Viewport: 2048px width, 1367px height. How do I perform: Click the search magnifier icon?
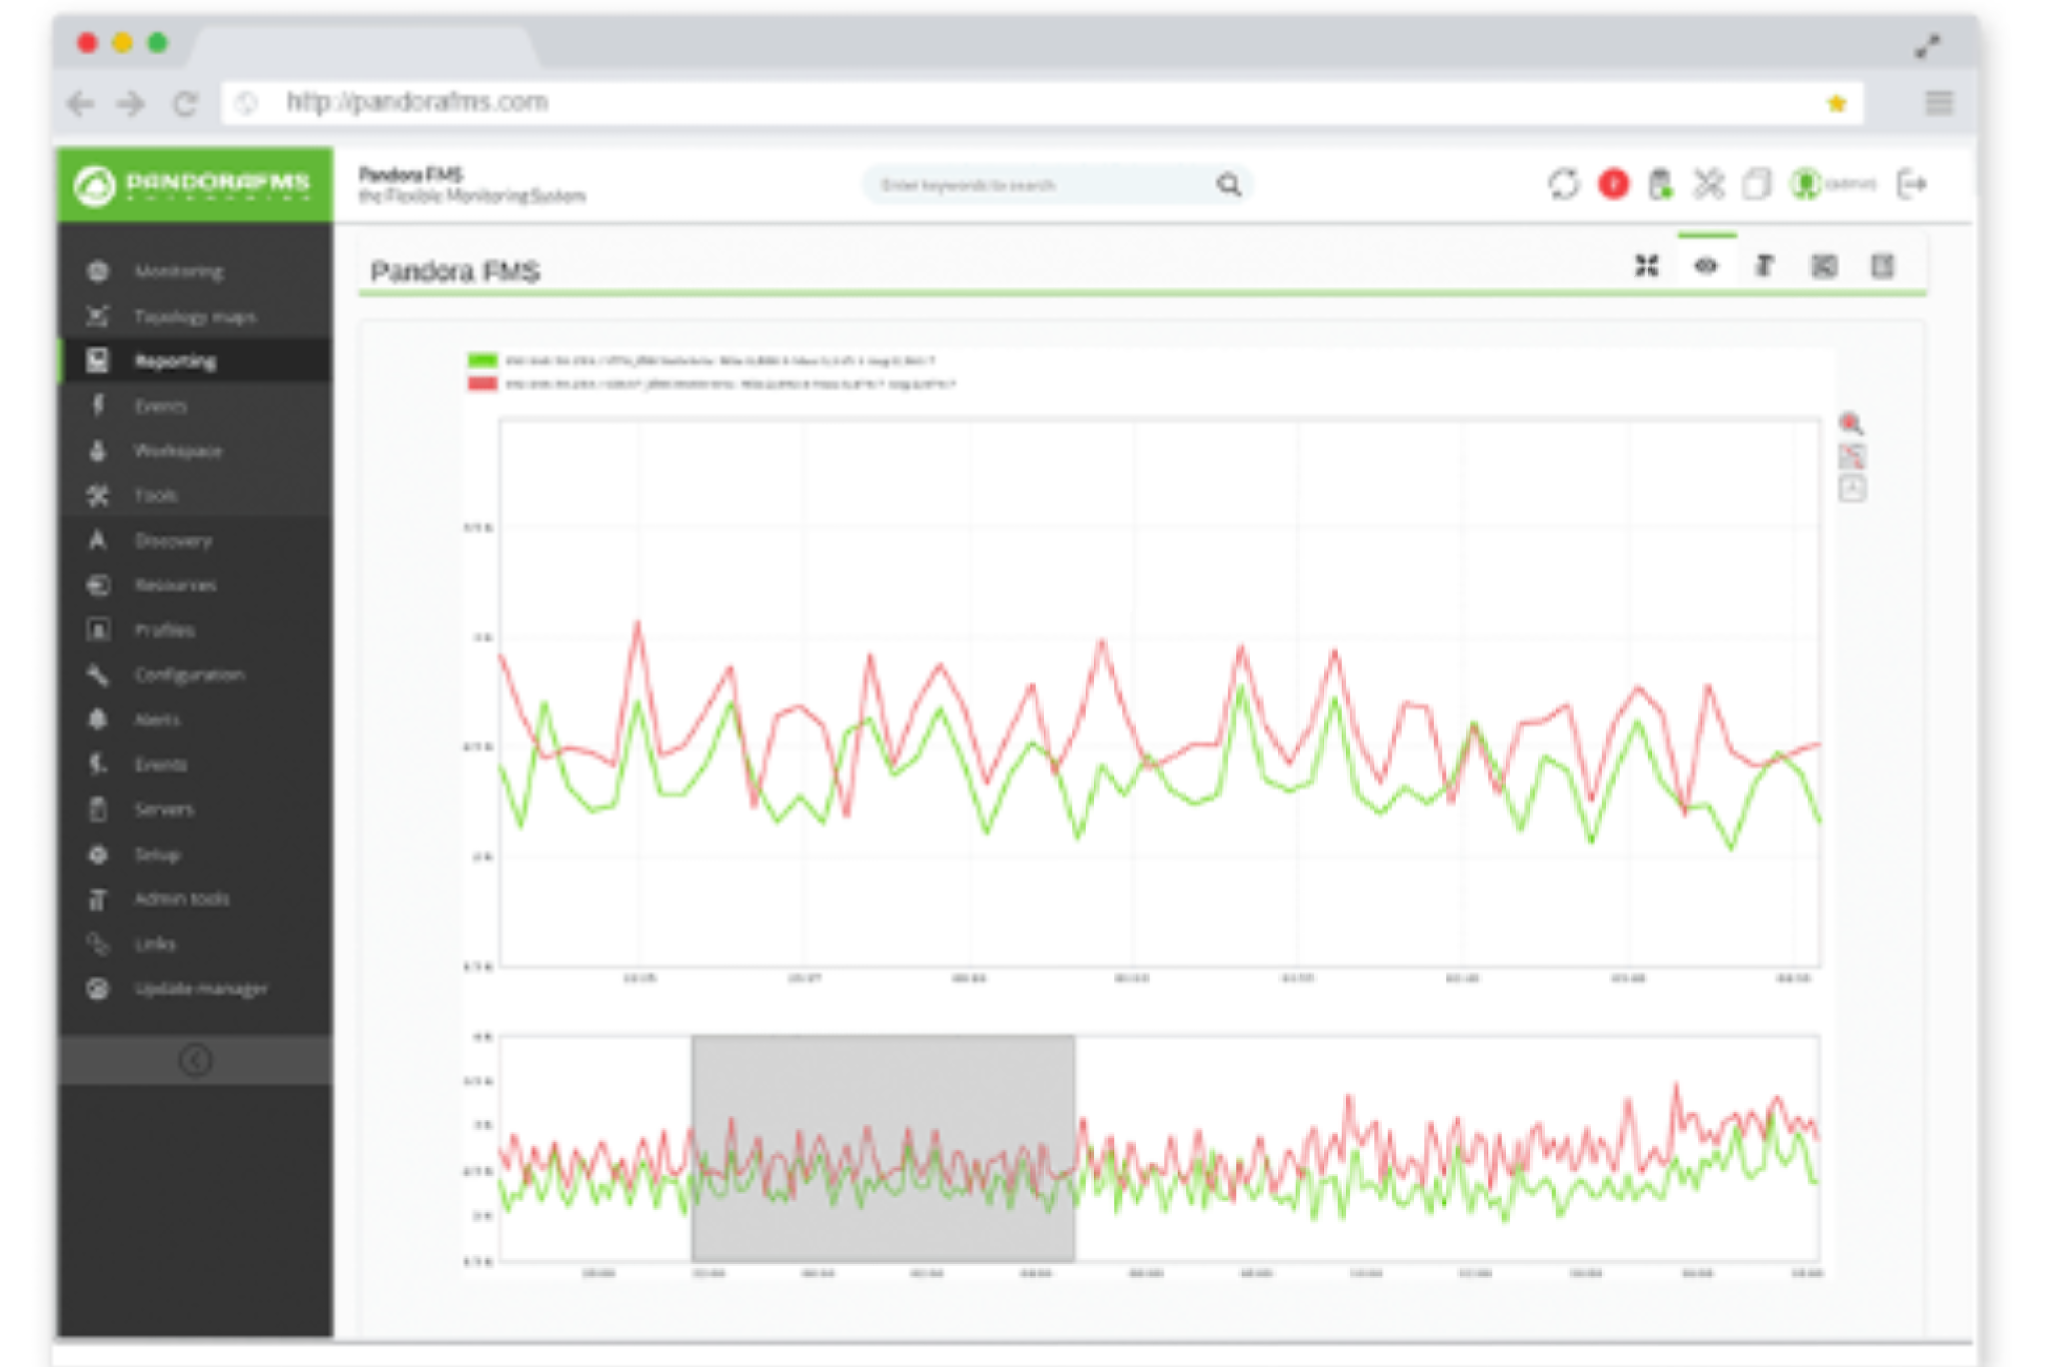point(1229,185)
